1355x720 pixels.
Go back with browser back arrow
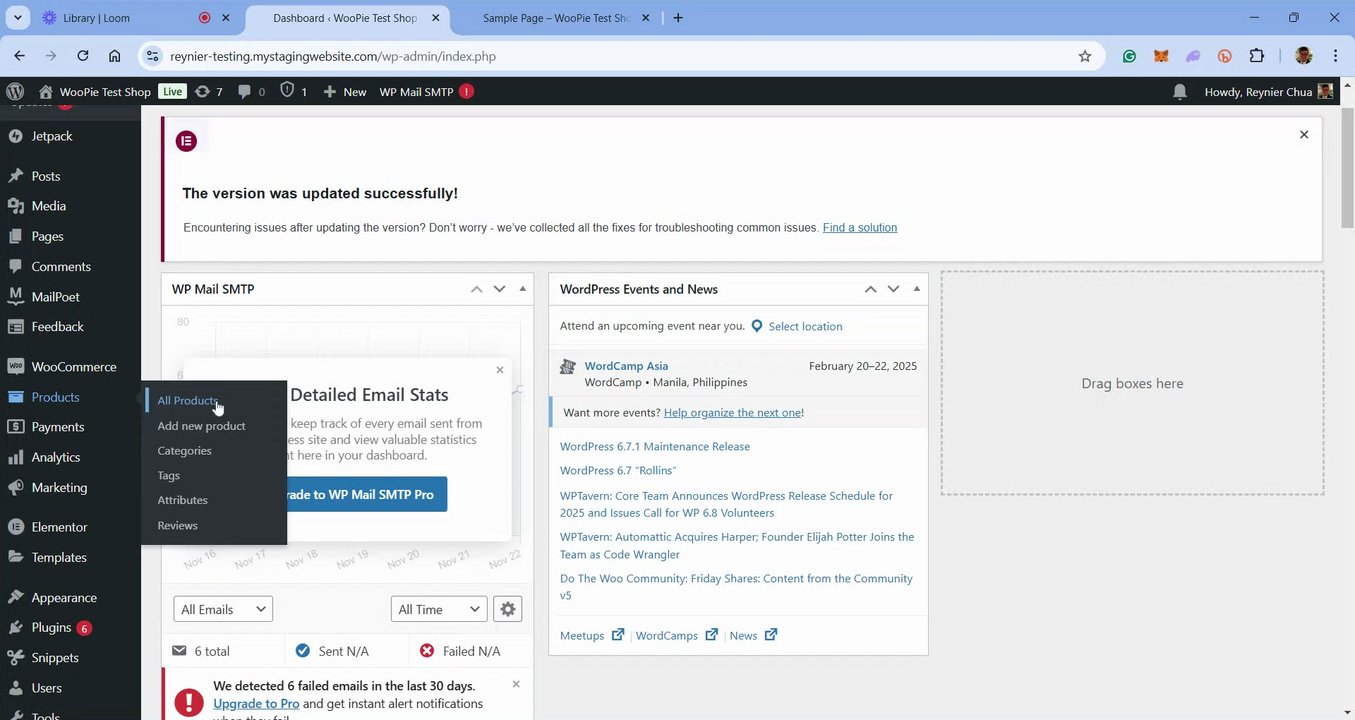tap(19, 56)
